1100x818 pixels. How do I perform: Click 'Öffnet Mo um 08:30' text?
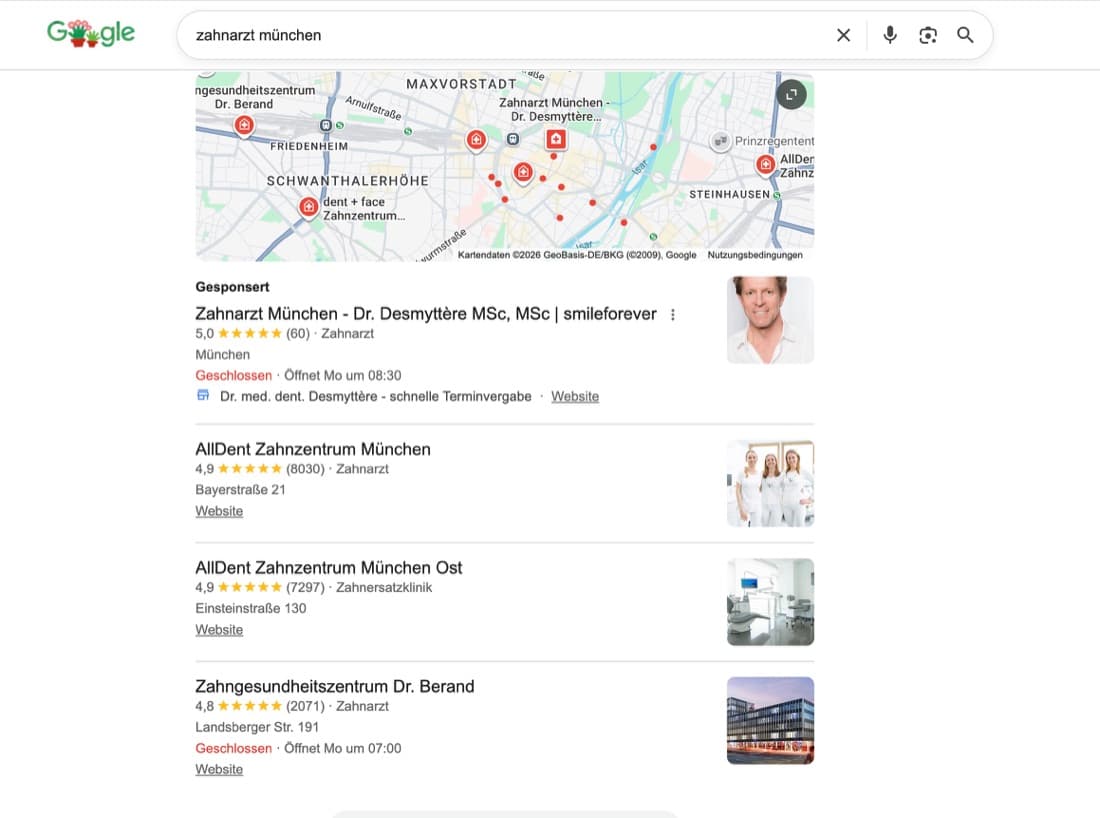coord(342,375)
